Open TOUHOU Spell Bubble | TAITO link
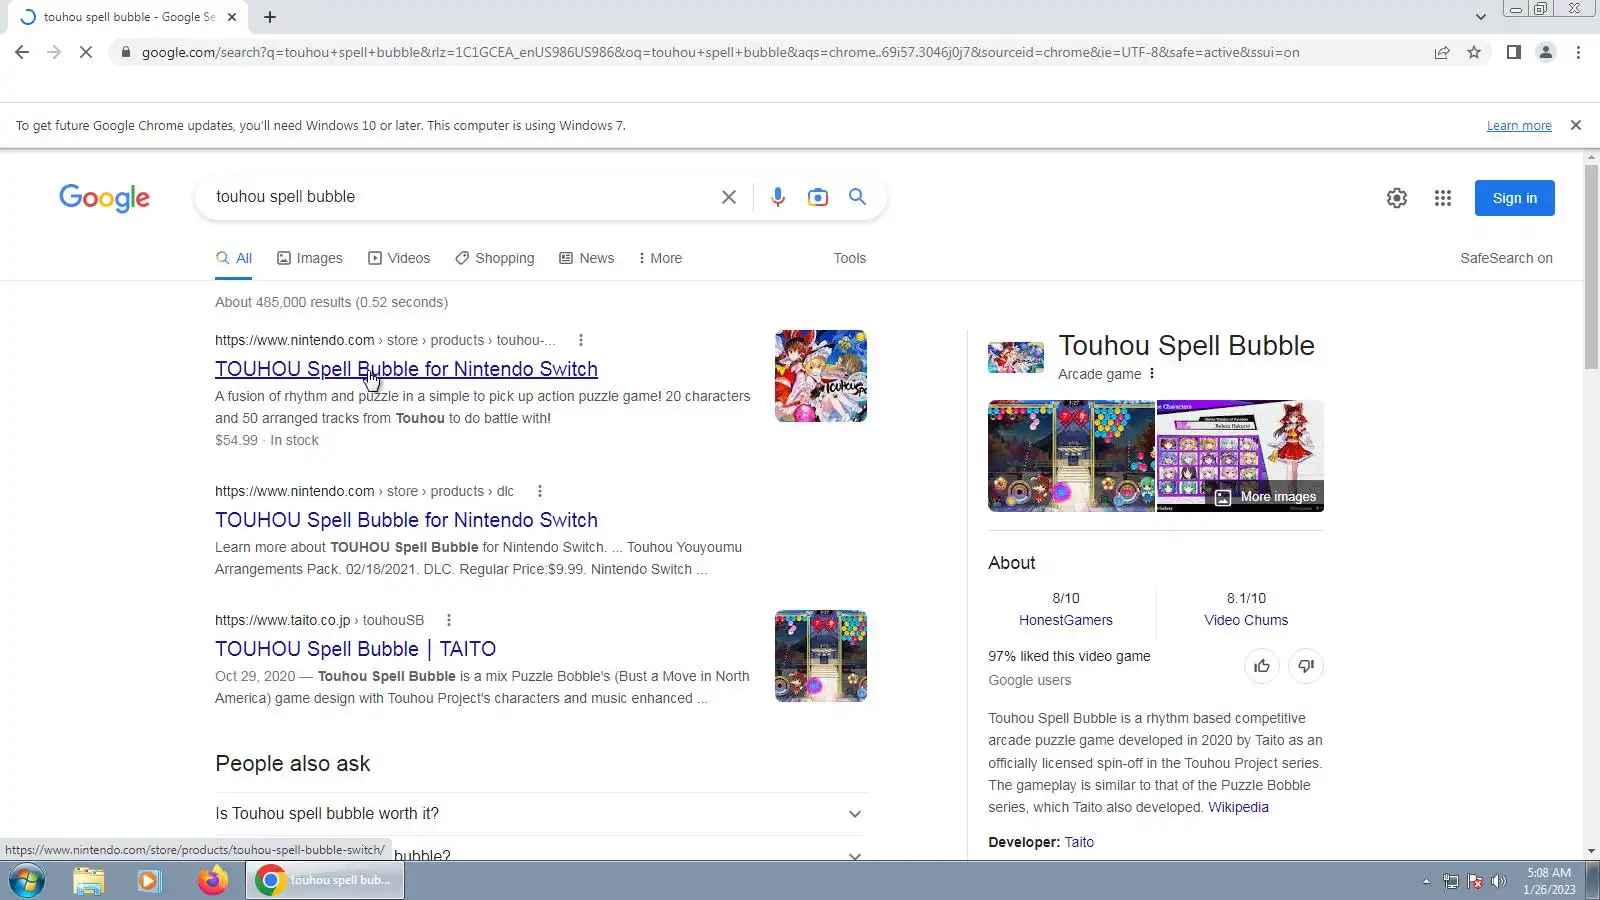 [356, 649]
